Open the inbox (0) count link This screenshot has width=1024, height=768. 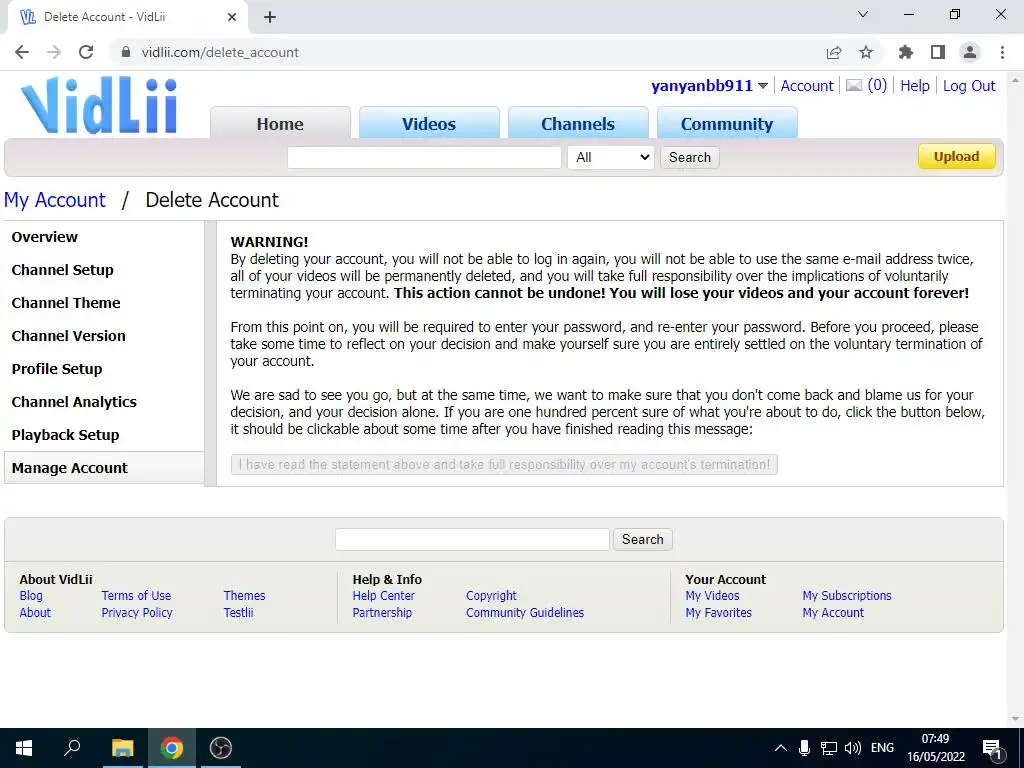[877, 86]
